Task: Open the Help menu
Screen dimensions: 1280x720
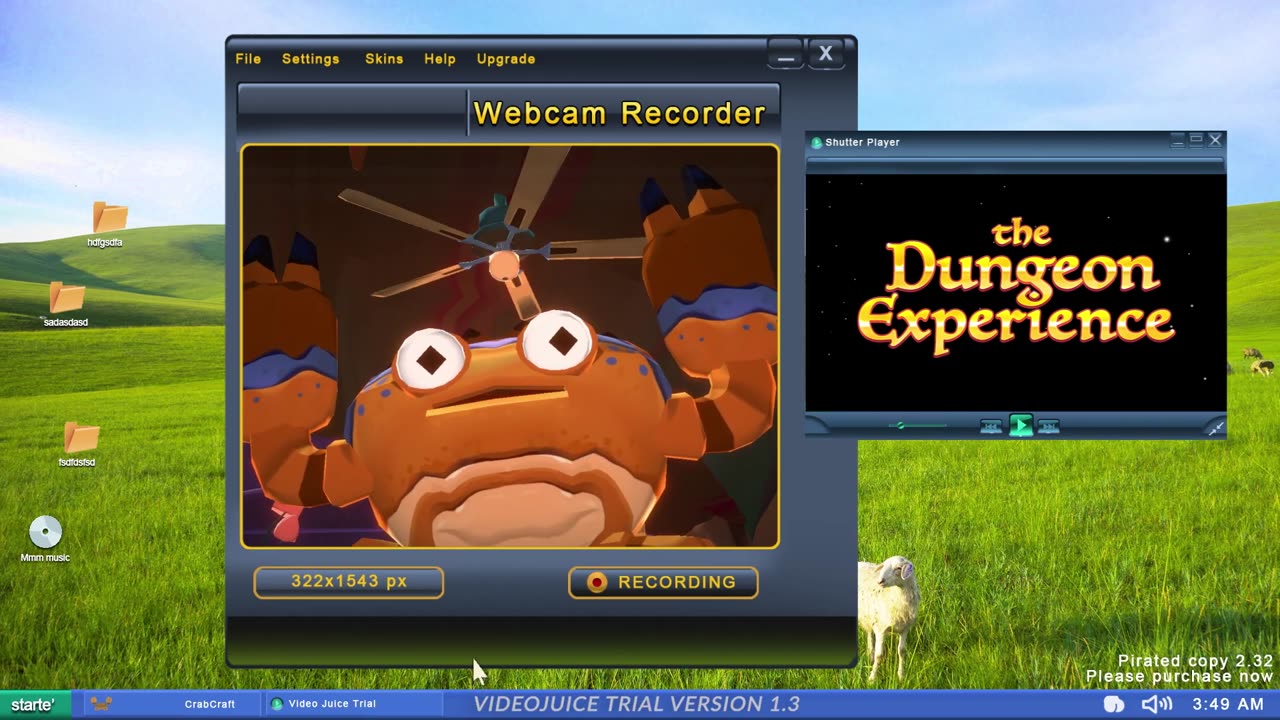Action: click(440, 59)
